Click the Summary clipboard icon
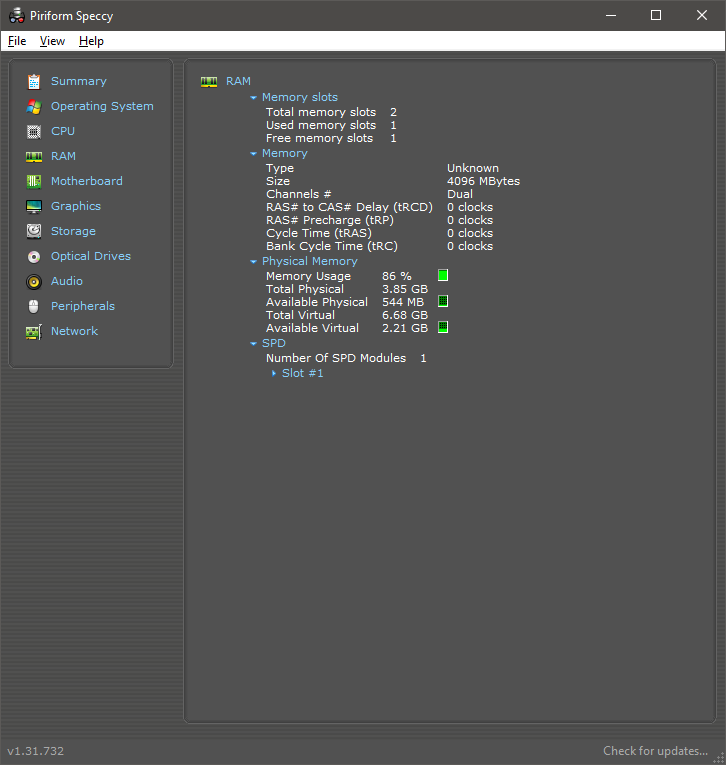This screenshot has width=726, height=765. tap(34, 81)
